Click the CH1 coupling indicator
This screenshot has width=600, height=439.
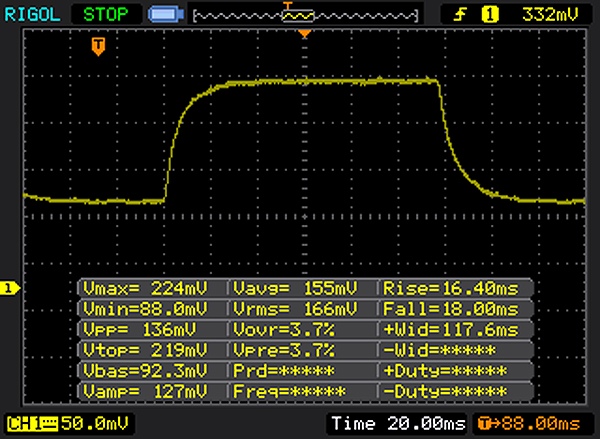tap(32, 424)
